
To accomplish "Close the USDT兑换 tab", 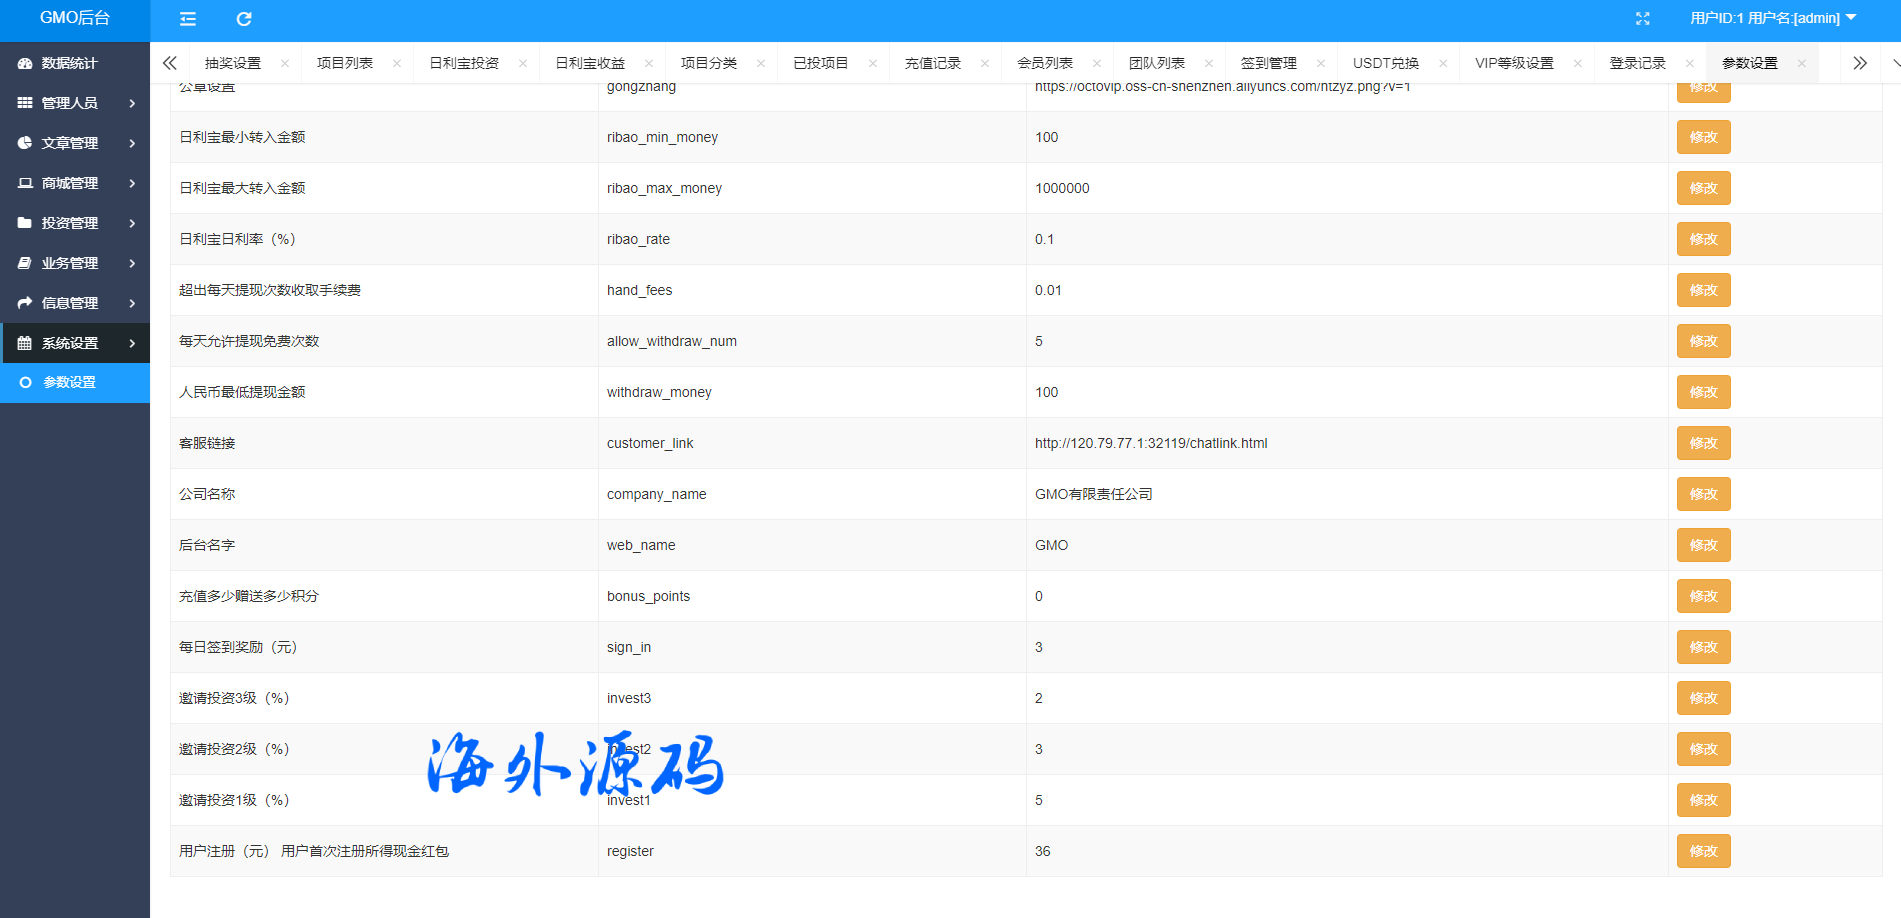I will (x=1443, y=63).
